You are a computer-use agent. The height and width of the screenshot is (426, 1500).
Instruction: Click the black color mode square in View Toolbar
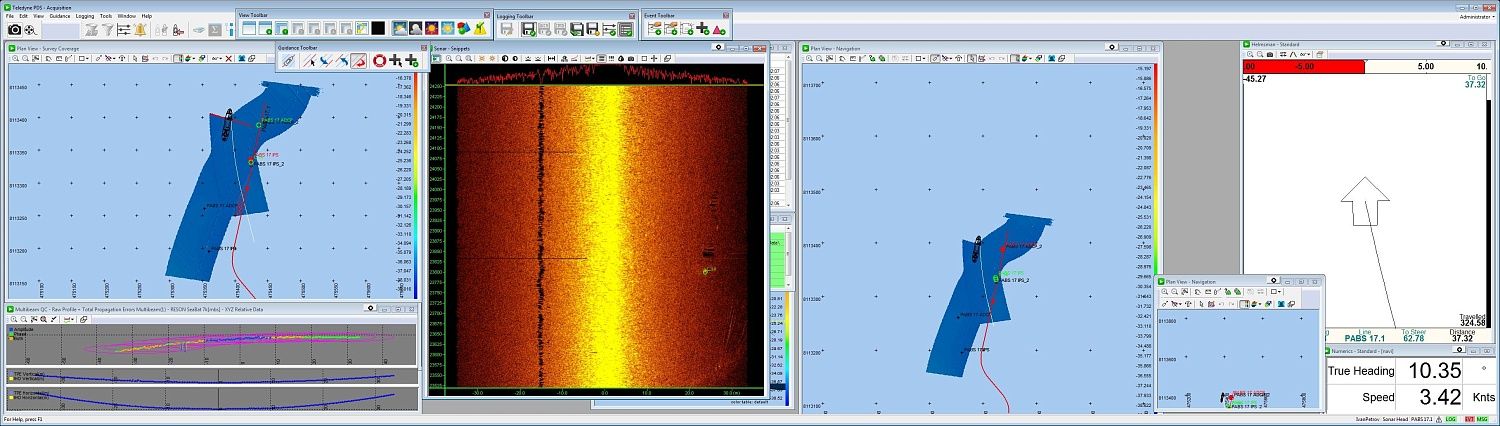[378, 29]
